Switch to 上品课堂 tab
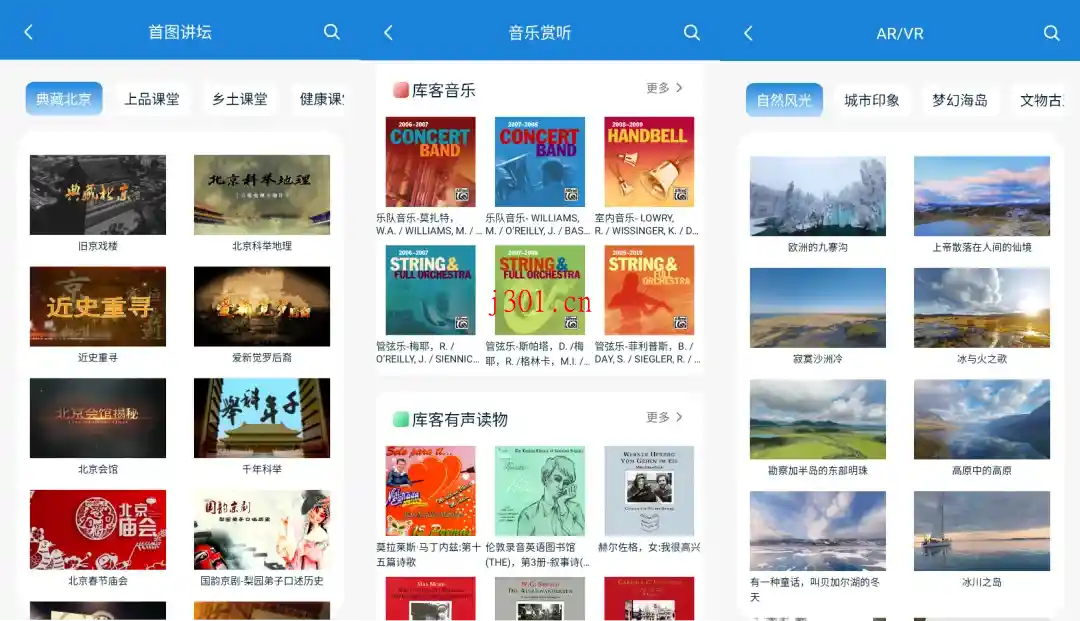 (x=152, y=99)
